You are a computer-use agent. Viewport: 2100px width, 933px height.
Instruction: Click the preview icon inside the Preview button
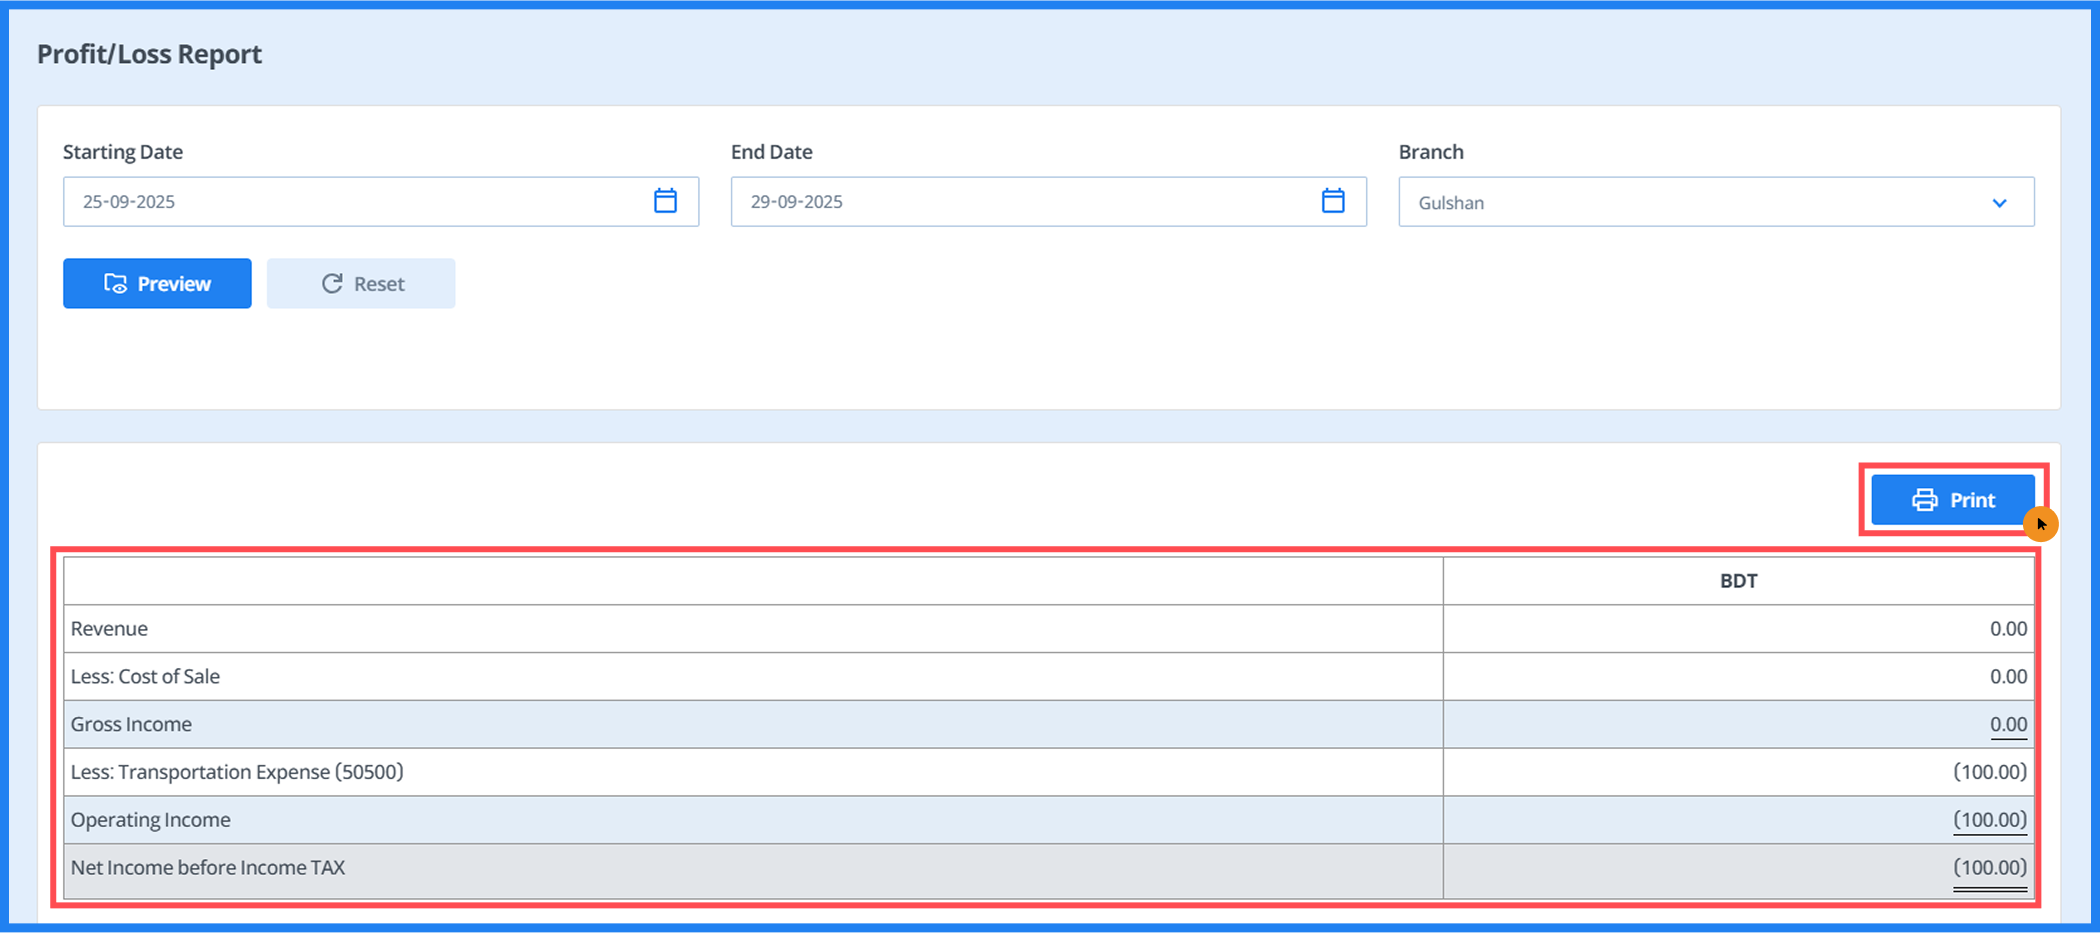click(116, 283)
